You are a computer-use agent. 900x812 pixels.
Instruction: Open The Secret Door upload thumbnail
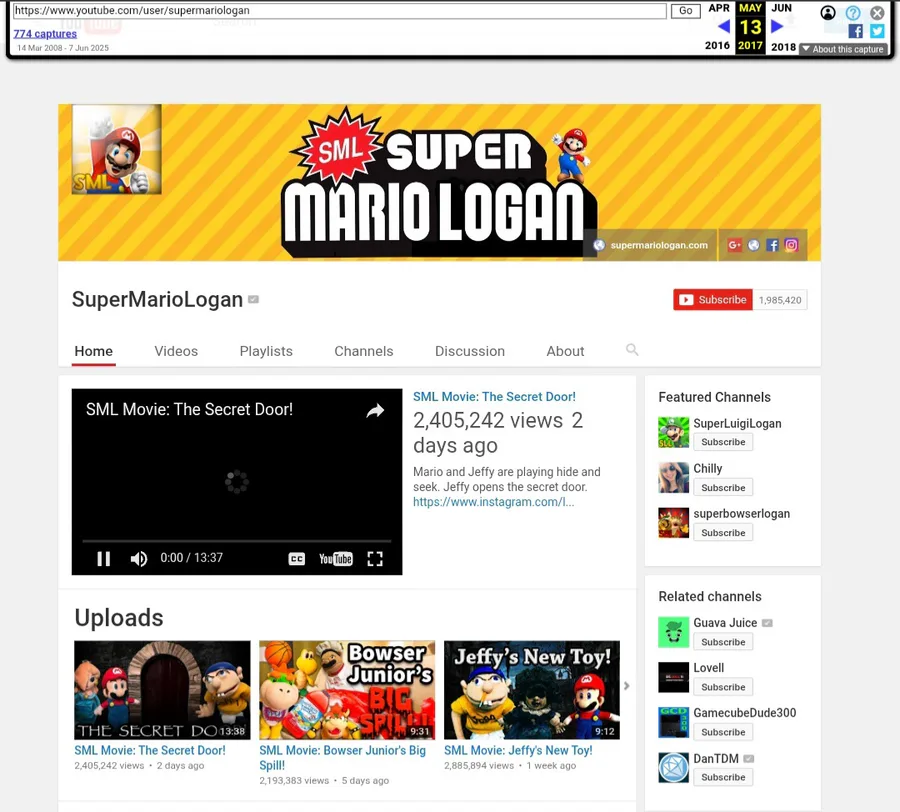tap(162, 690)
